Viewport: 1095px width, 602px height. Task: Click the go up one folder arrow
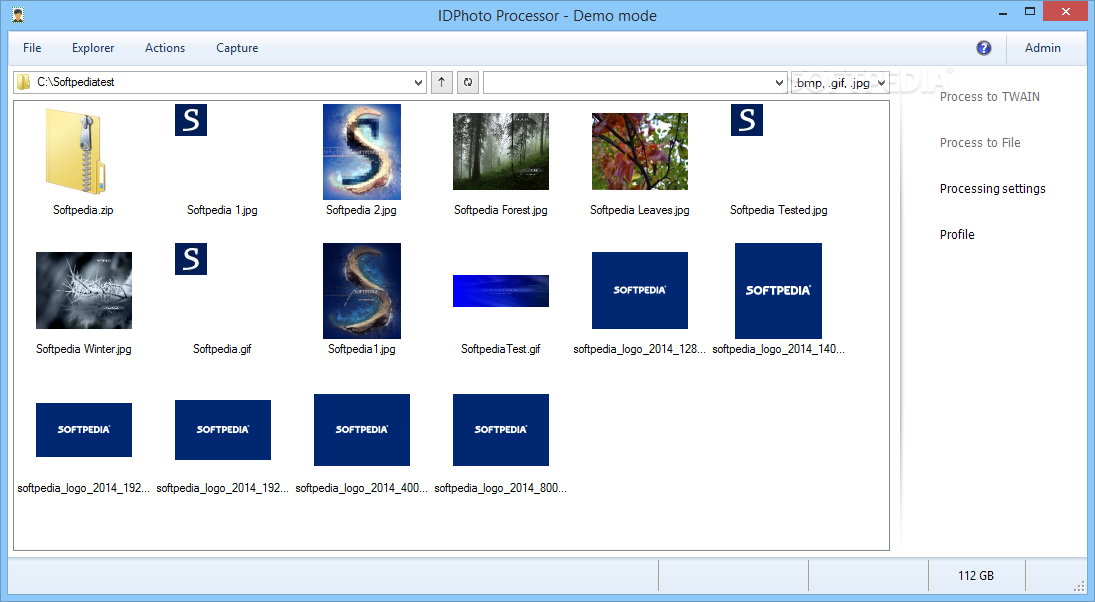(x=441, y=82)
